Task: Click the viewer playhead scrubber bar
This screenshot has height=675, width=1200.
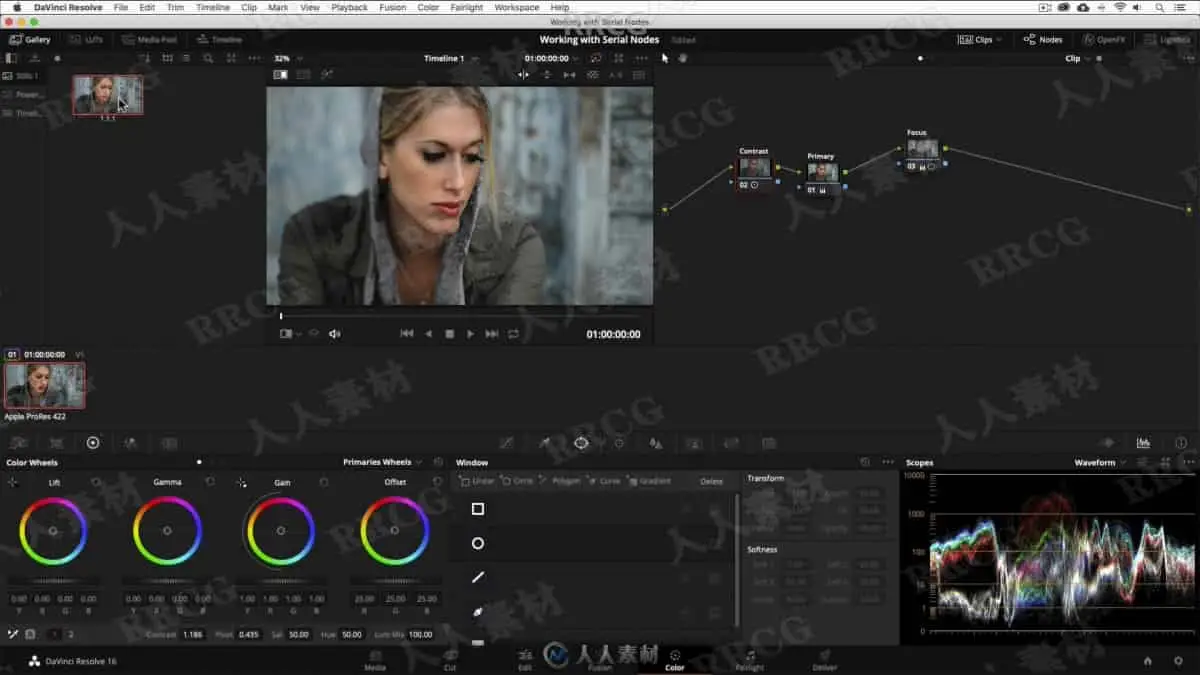Action: (x=460, y=316)
